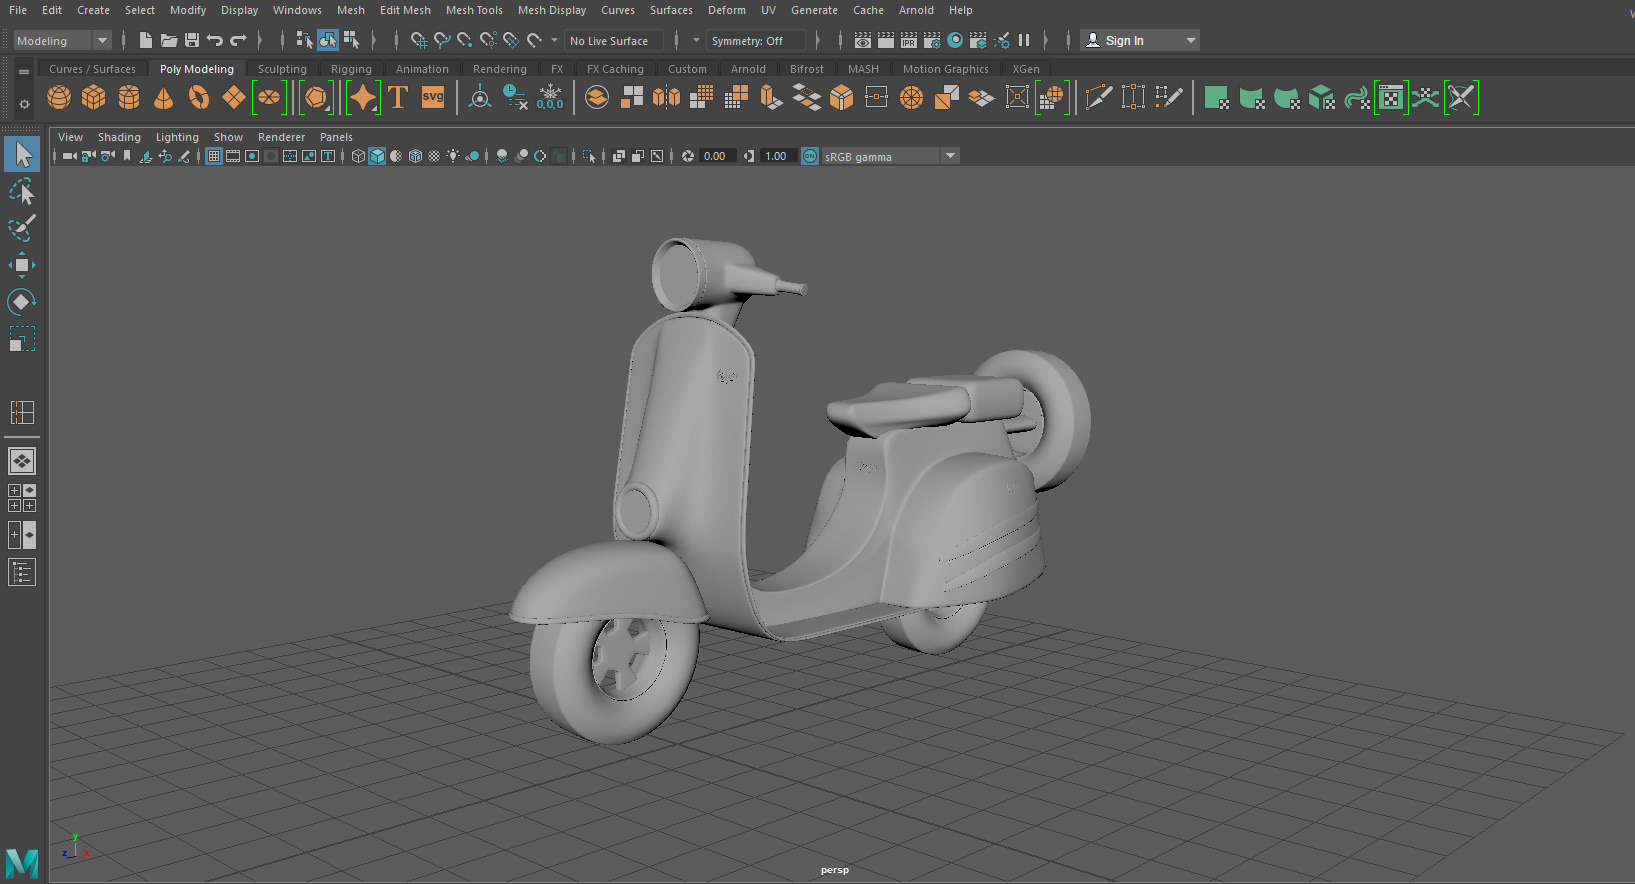Toggle smooth shade all in the viewport
This screenshot has width=1635, height=884.
point(377,156)
